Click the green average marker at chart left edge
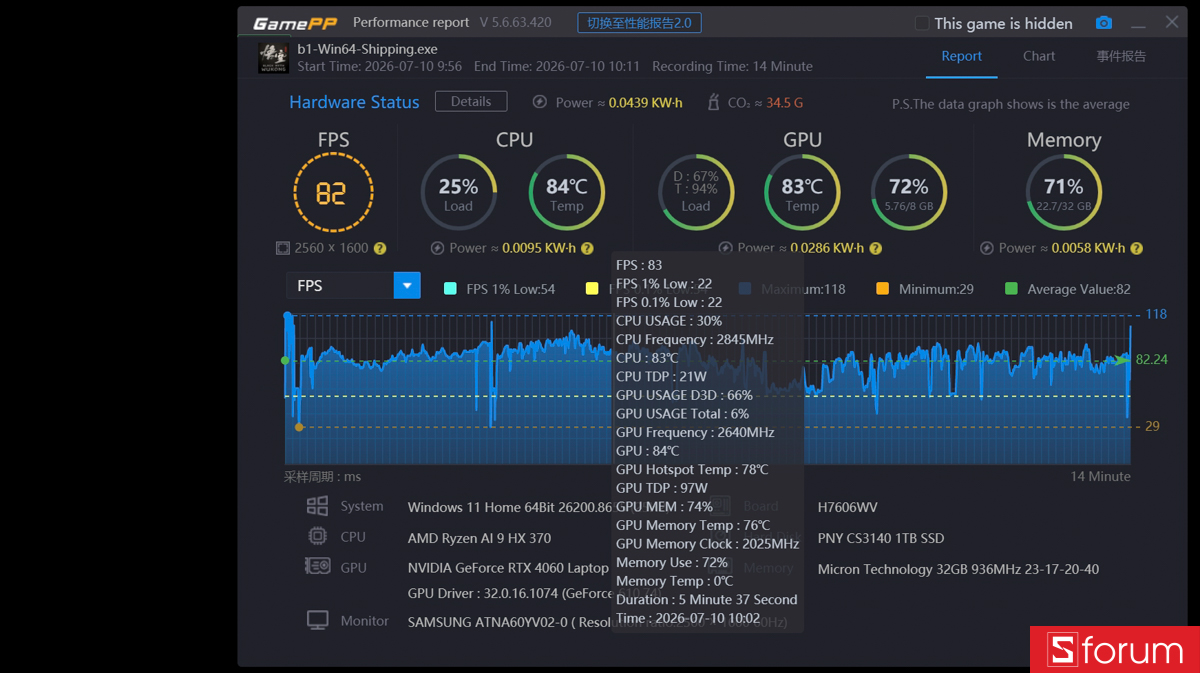Screen dimensions: 1200x673 pos(285,360)
